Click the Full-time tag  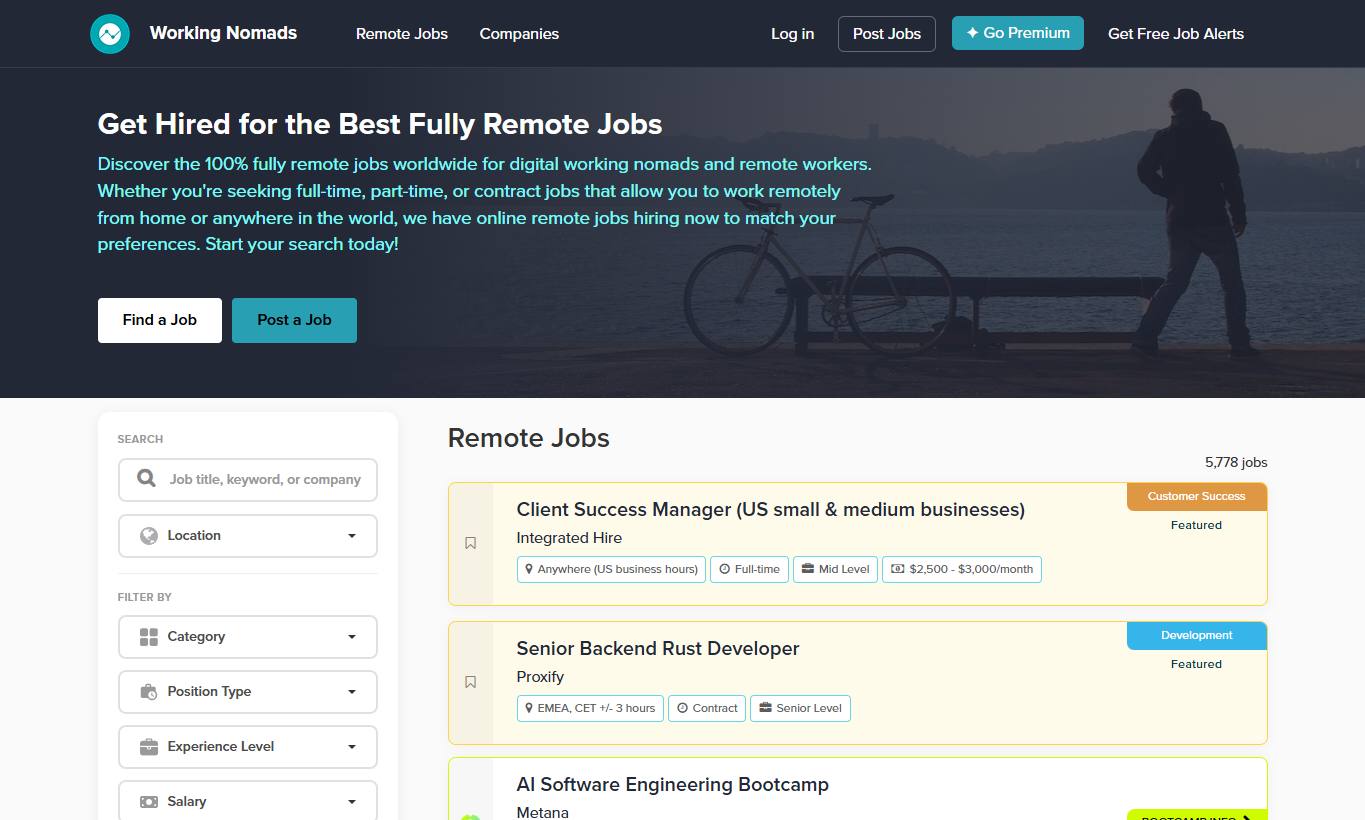click(750, 569)
